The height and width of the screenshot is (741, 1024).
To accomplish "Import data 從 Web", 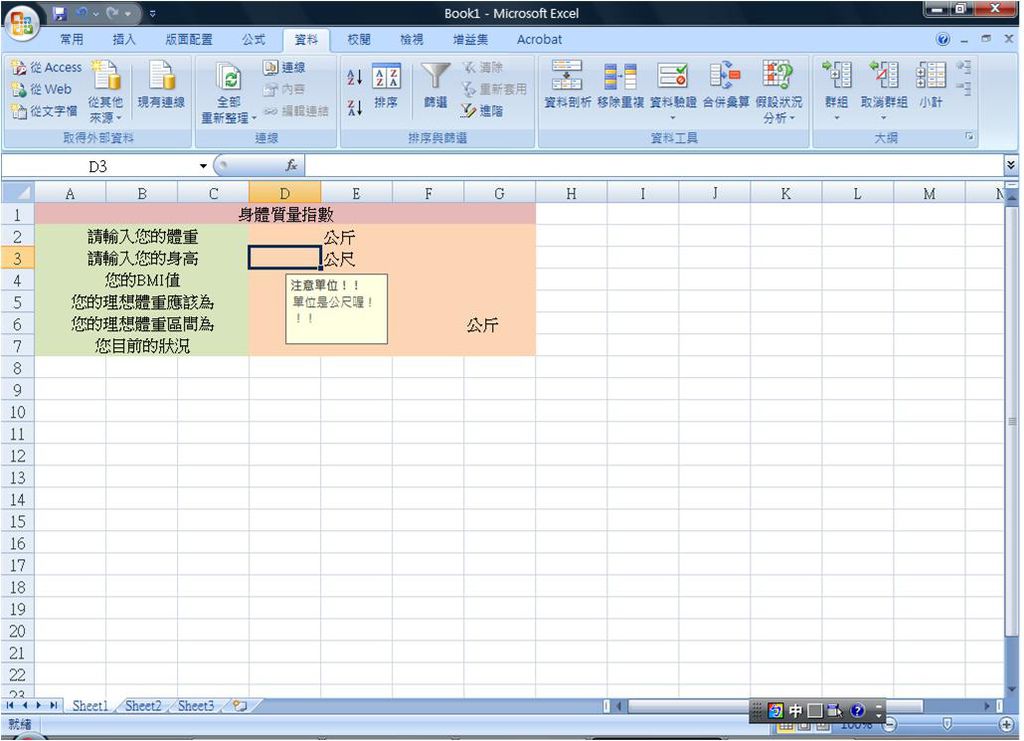I will coord(42,89).
